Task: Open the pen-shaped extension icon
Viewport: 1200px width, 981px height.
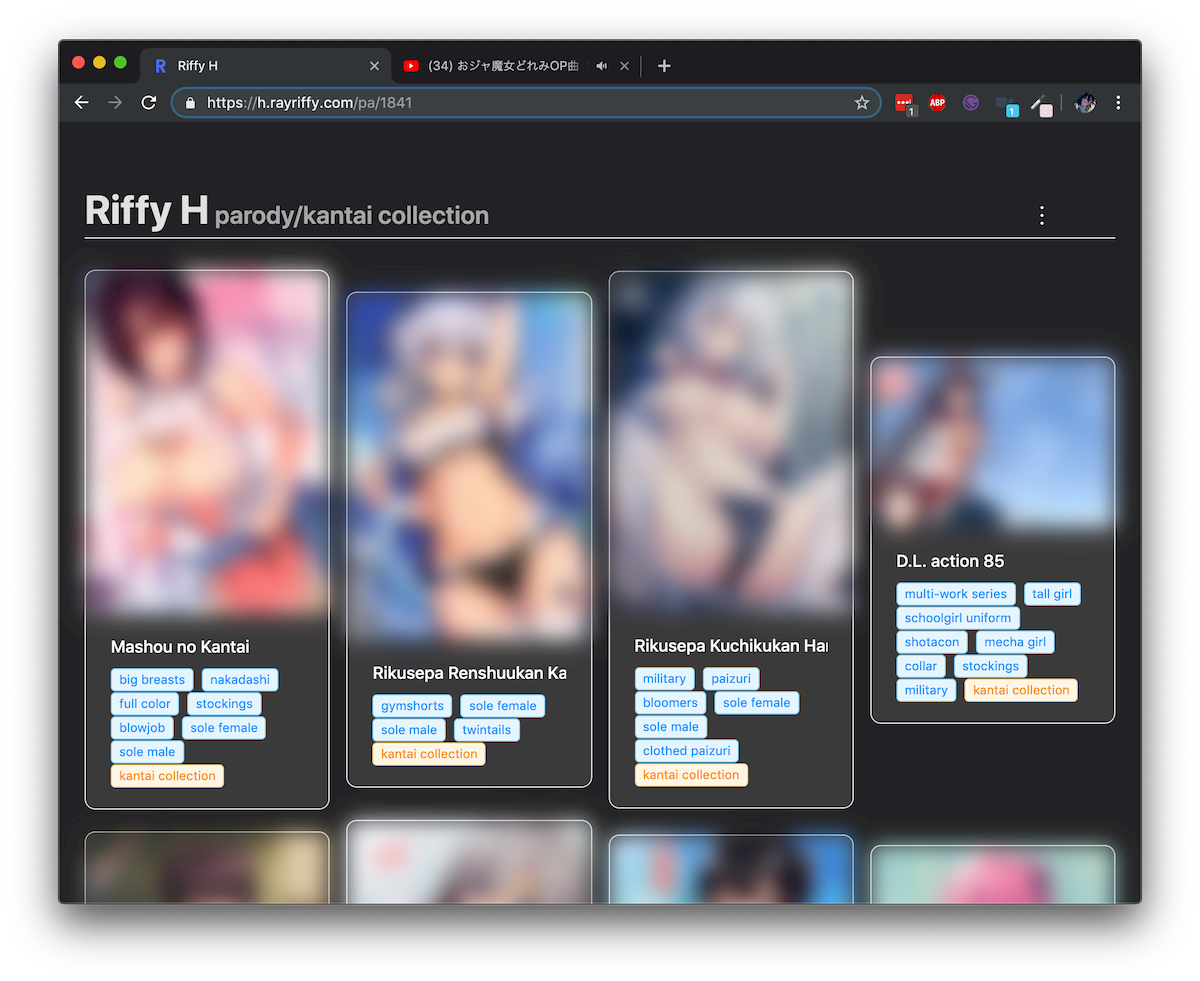Action: click(1041, 104)
